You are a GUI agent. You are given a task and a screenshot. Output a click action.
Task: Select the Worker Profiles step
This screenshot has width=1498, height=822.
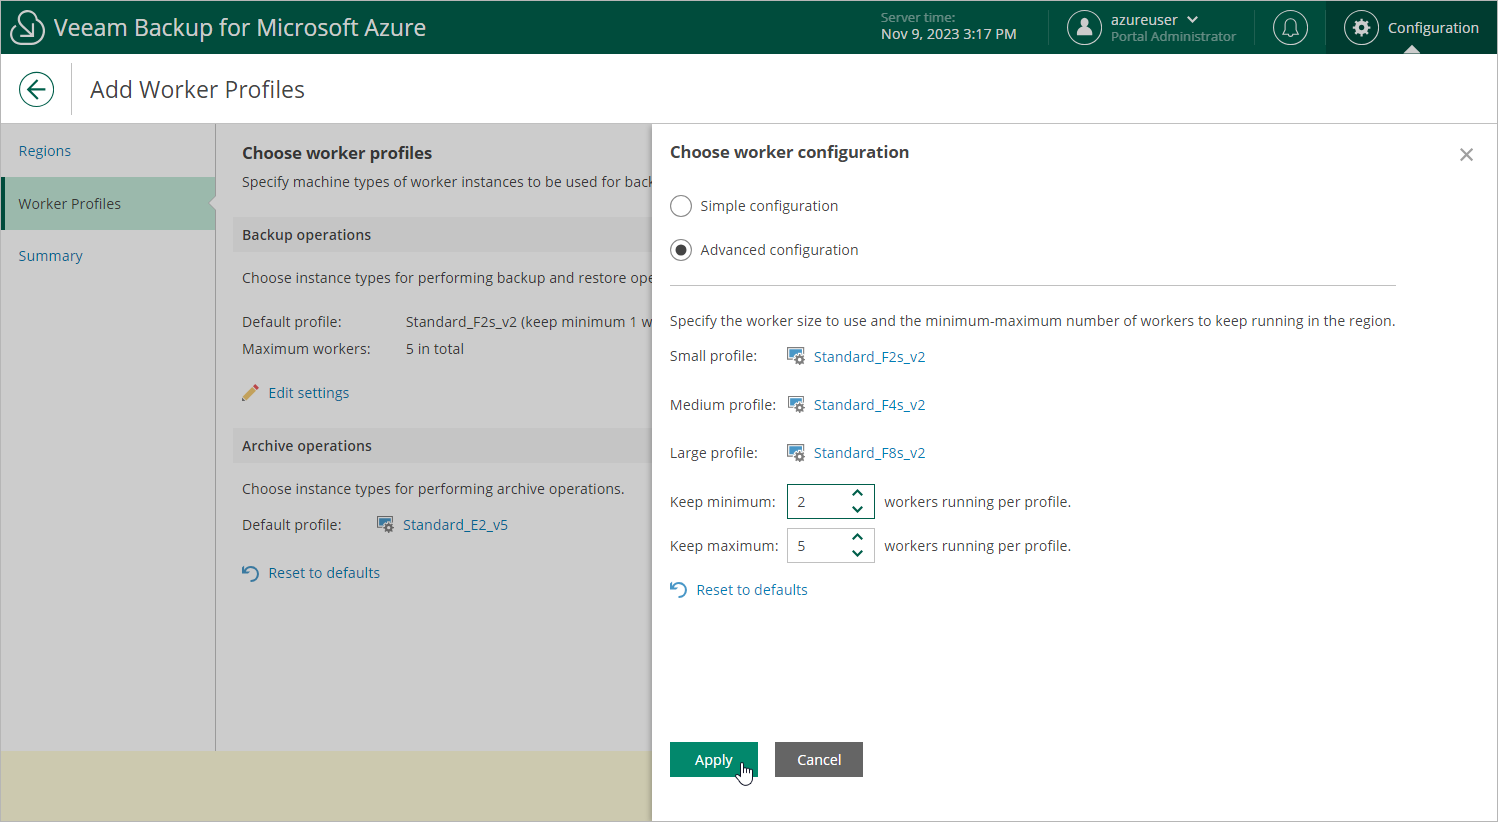tap(108, 204)
